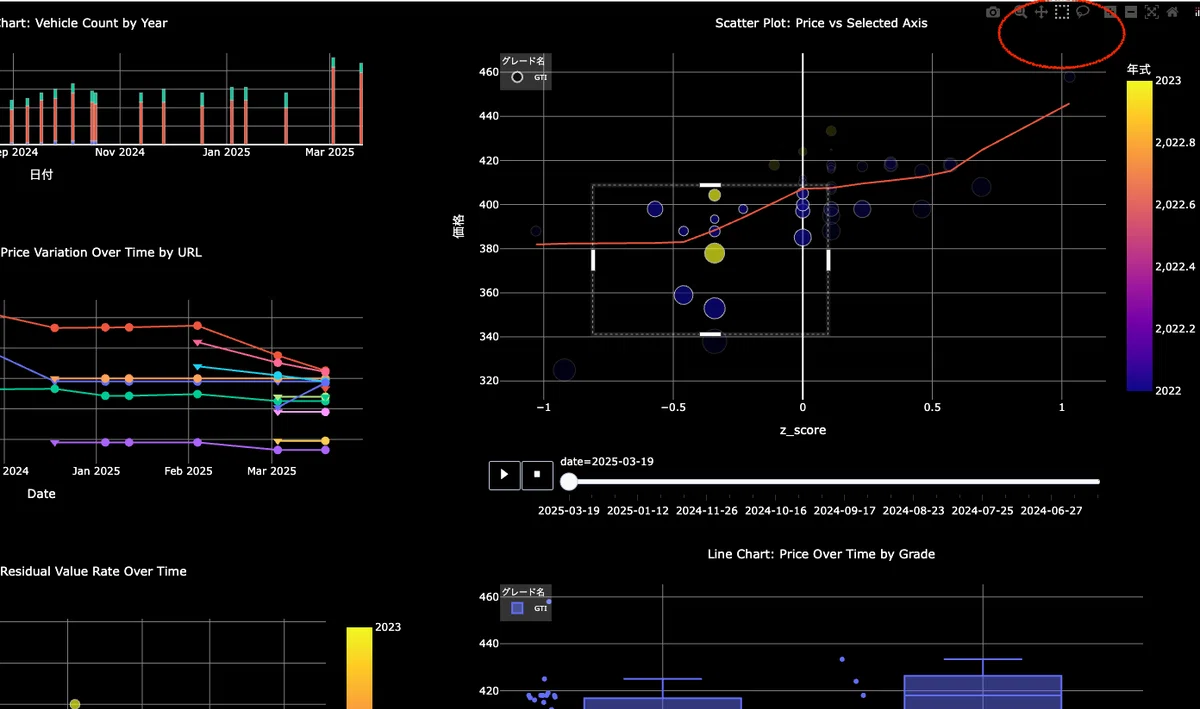1200x709 pixels.
Task: Click the Autoscale icon in modebar
Action: coord(1152,12)
